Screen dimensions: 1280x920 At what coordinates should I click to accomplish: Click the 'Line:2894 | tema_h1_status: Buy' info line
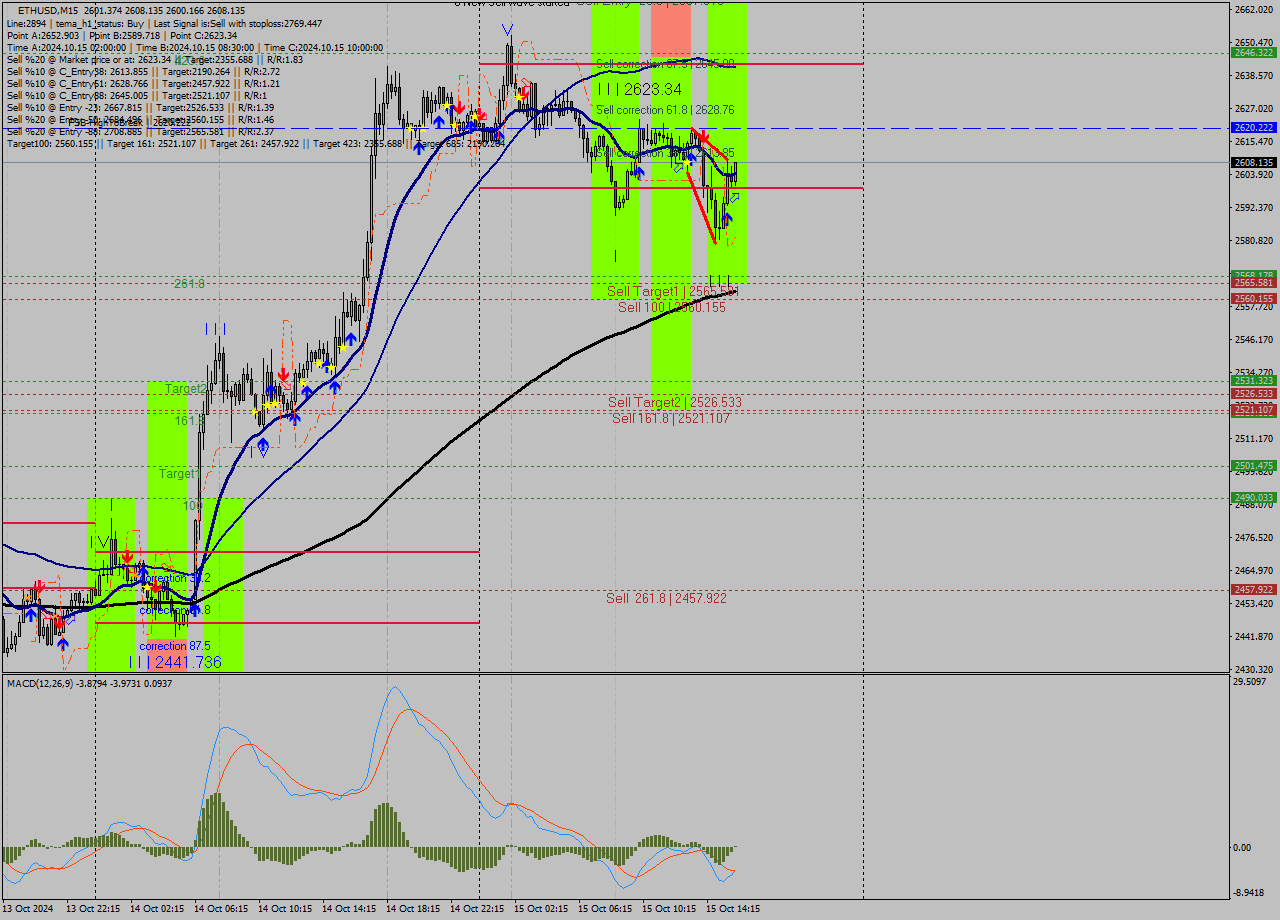click(x=164, y=23)
